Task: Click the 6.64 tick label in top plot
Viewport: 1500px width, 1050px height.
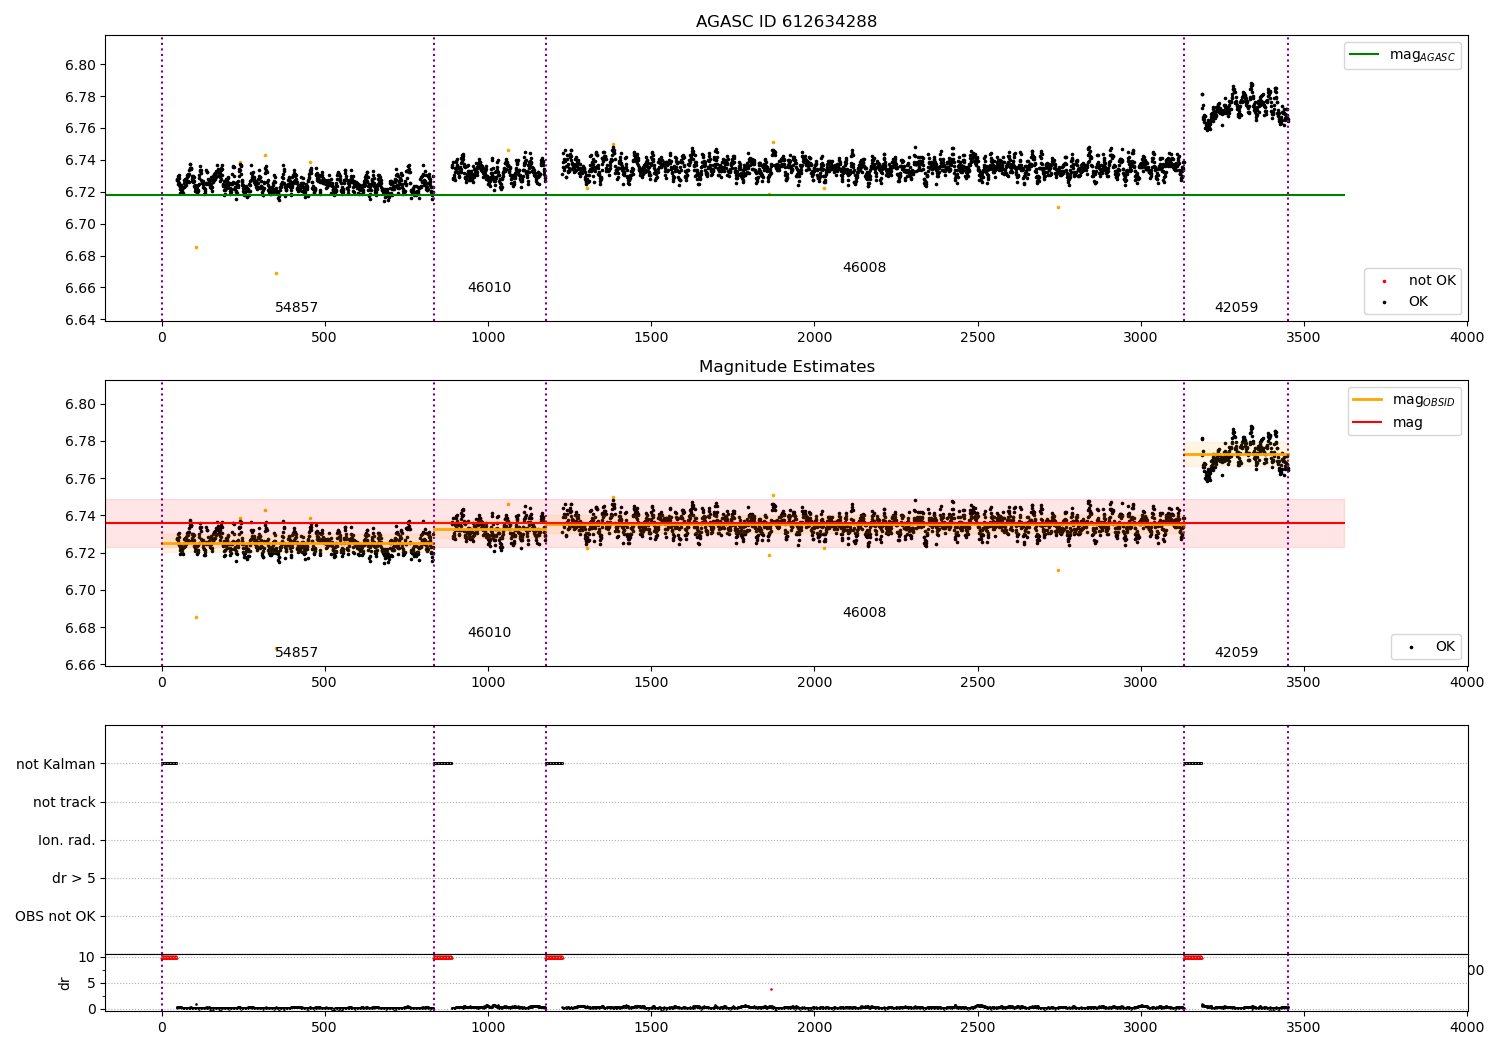Action: pyautogui.click(x=81, y=320)
